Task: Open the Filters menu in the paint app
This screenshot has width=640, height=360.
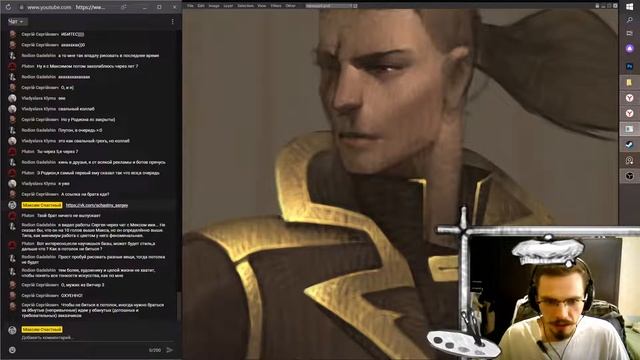Action: pos(276,6)
